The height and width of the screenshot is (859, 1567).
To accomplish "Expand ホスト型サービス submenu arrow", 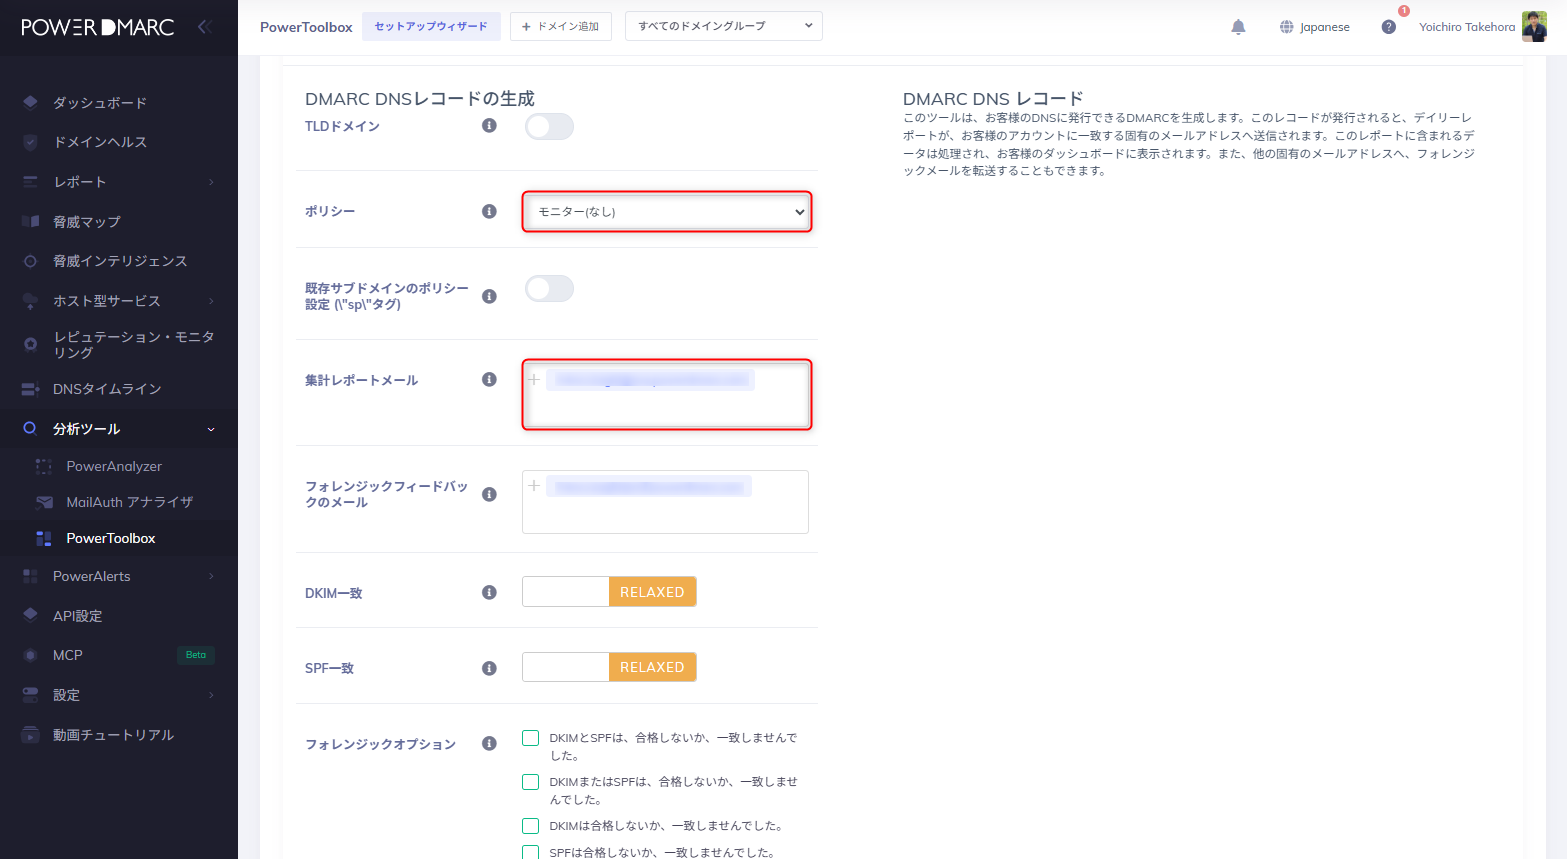I will click(211, 301).
